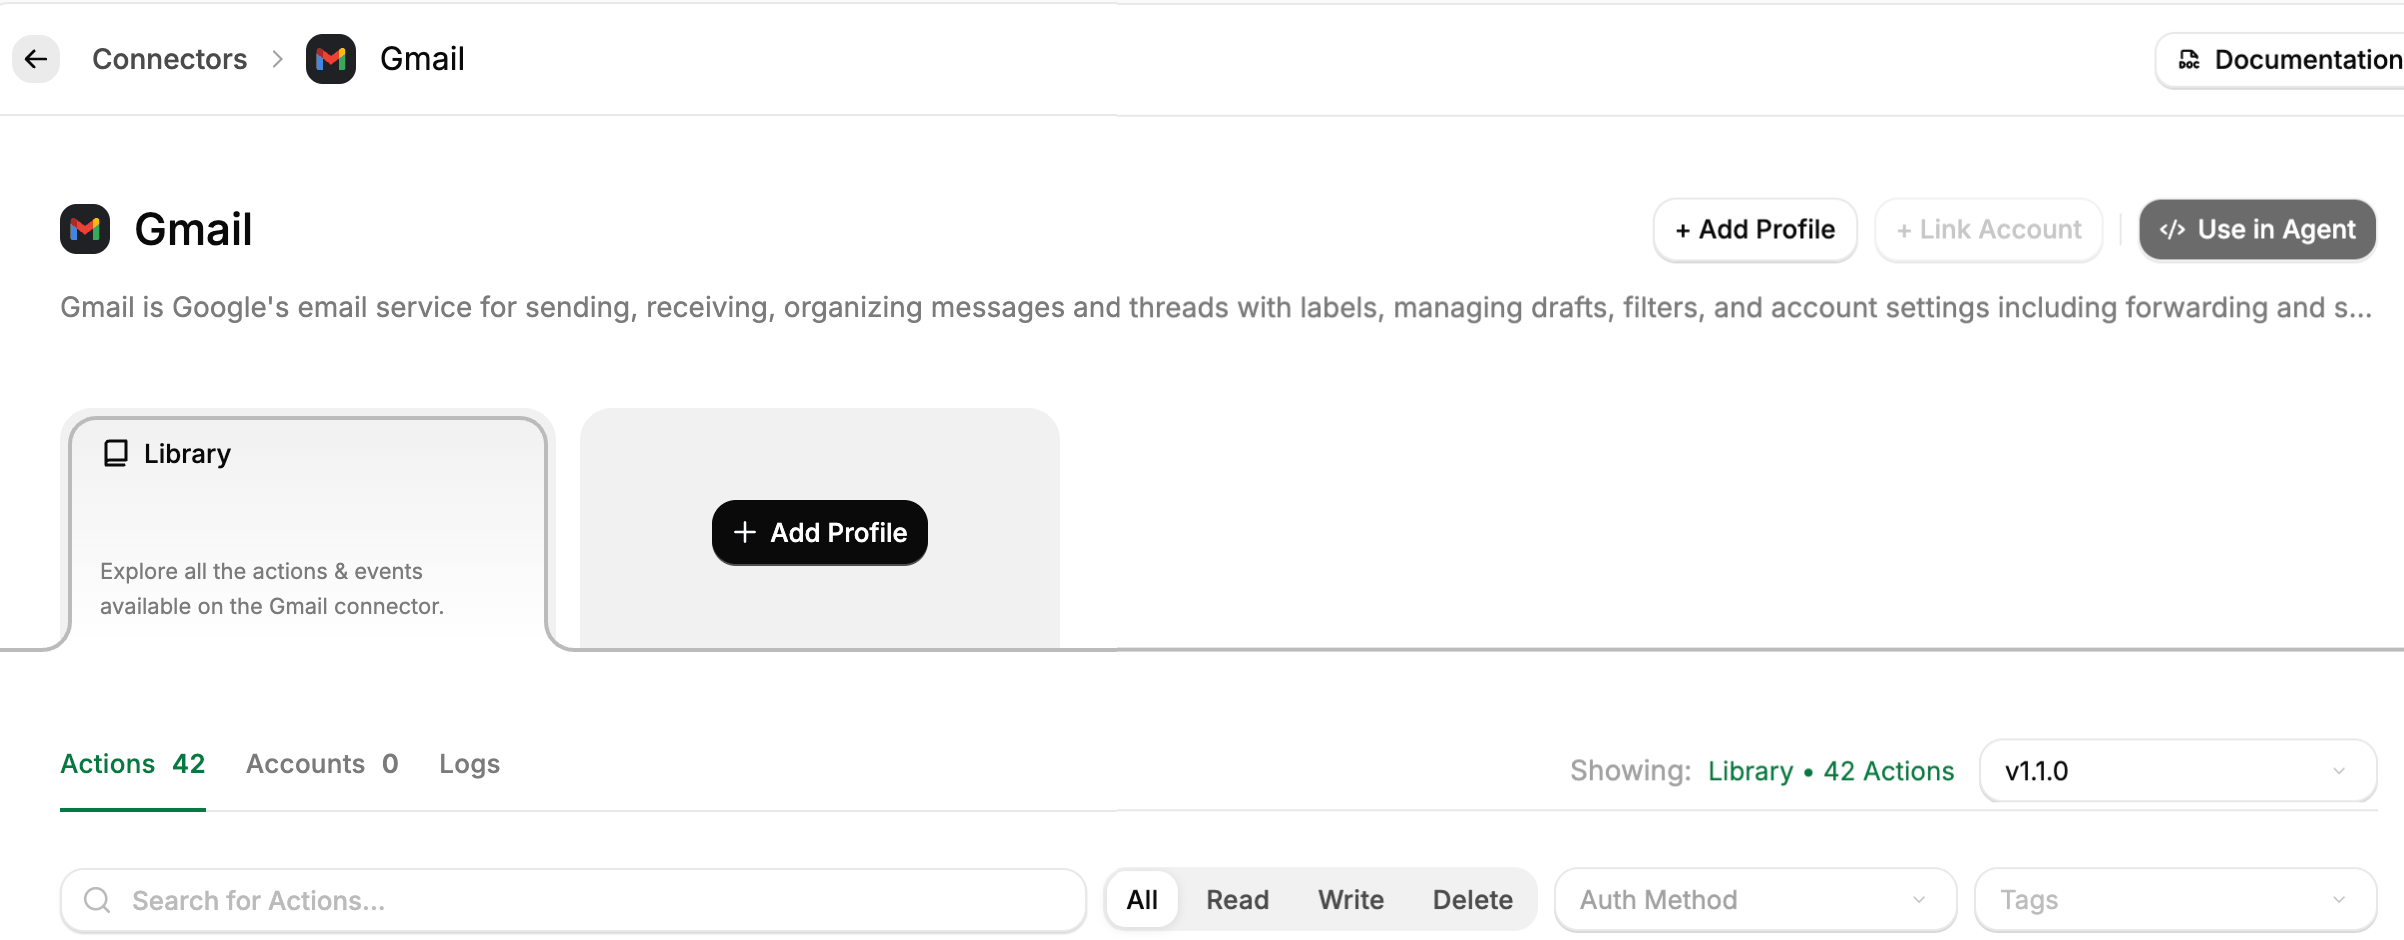The width and height of the screenshot is (2404, 940).
Task: Click the black Add Profile button
Action: pos(820,533)
